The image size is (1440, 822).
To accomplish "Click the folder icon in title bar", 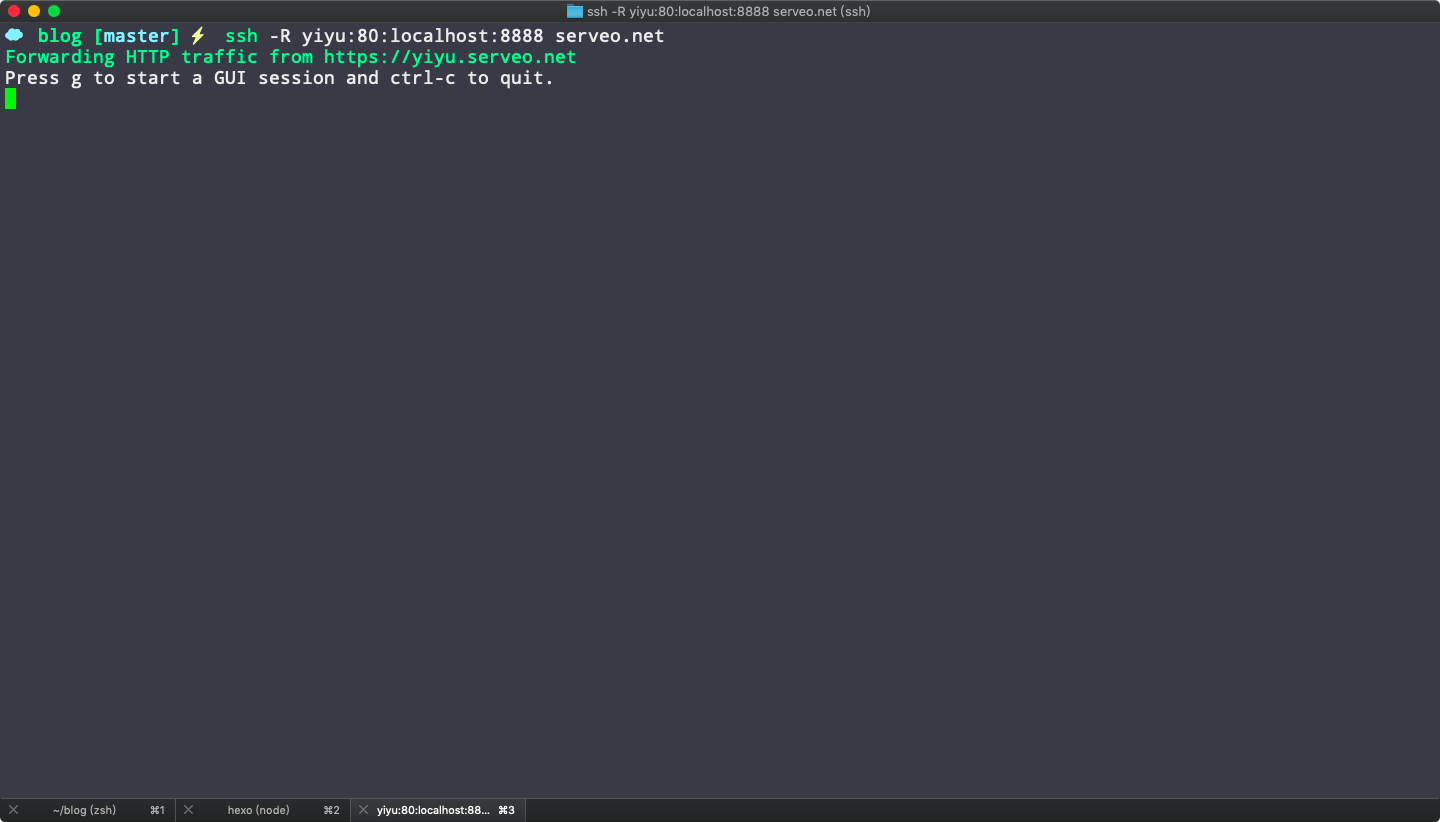I will coord(575,11).
